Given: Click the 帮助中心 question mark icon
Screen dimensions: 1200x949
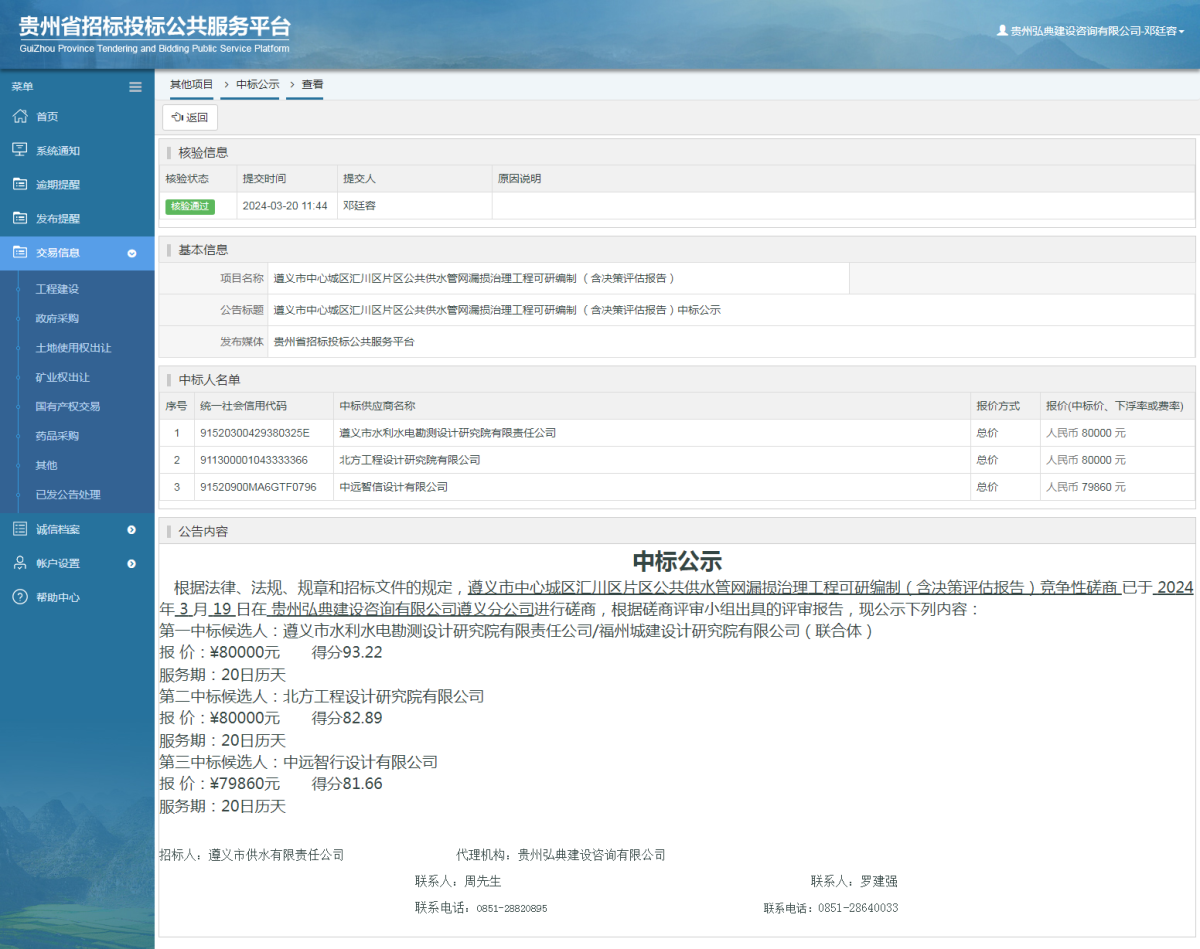Looking at the screenshot, I should click(20, 597).
